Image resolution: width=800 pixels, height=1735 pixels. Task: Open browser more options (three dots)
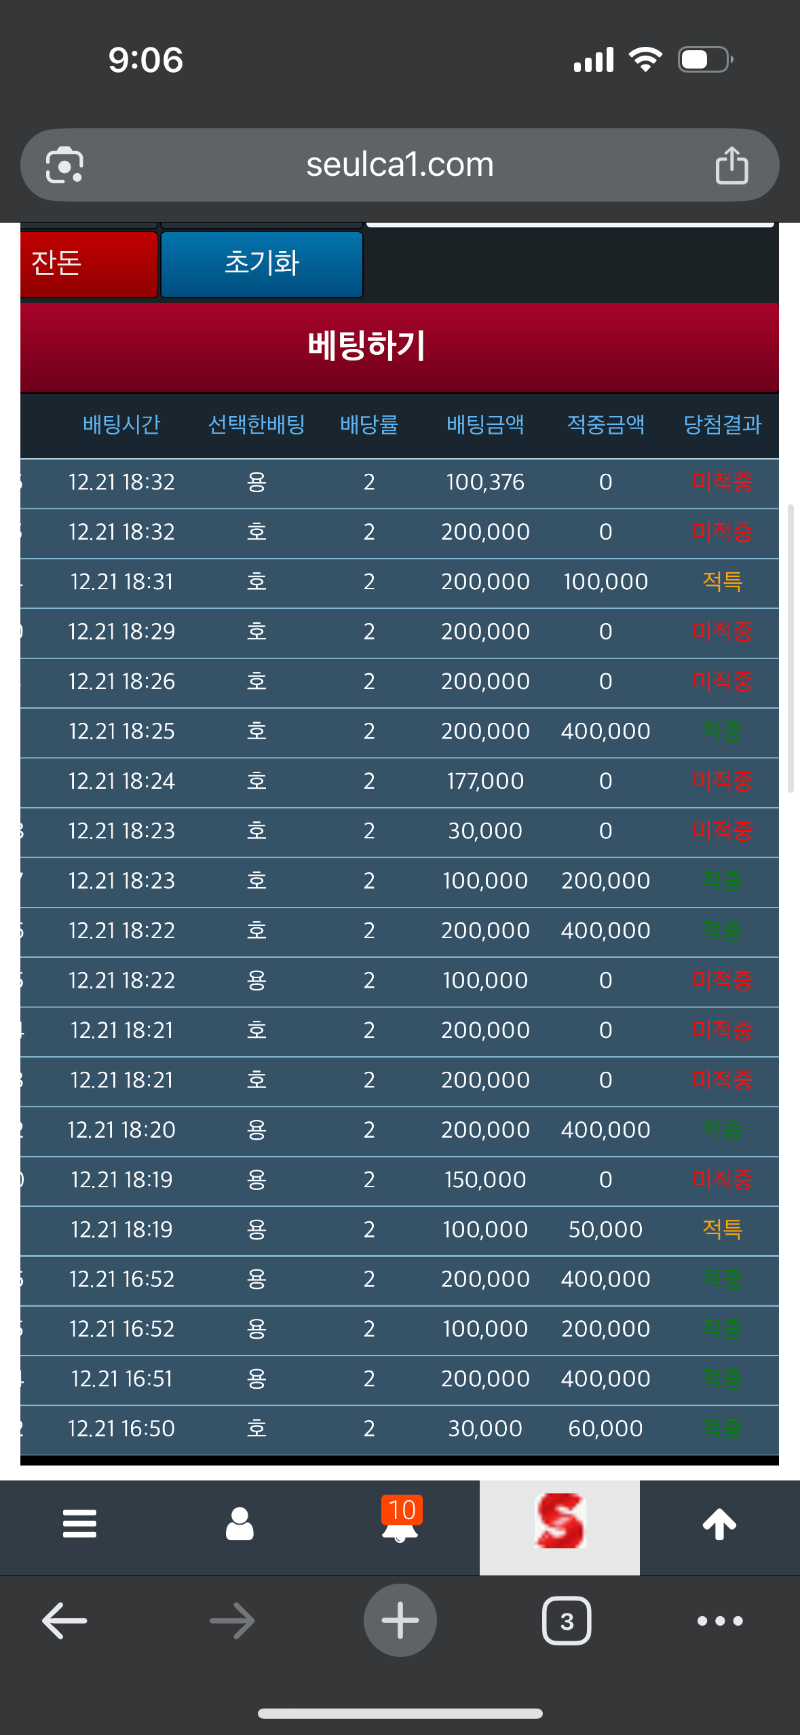click(720, 1621)
